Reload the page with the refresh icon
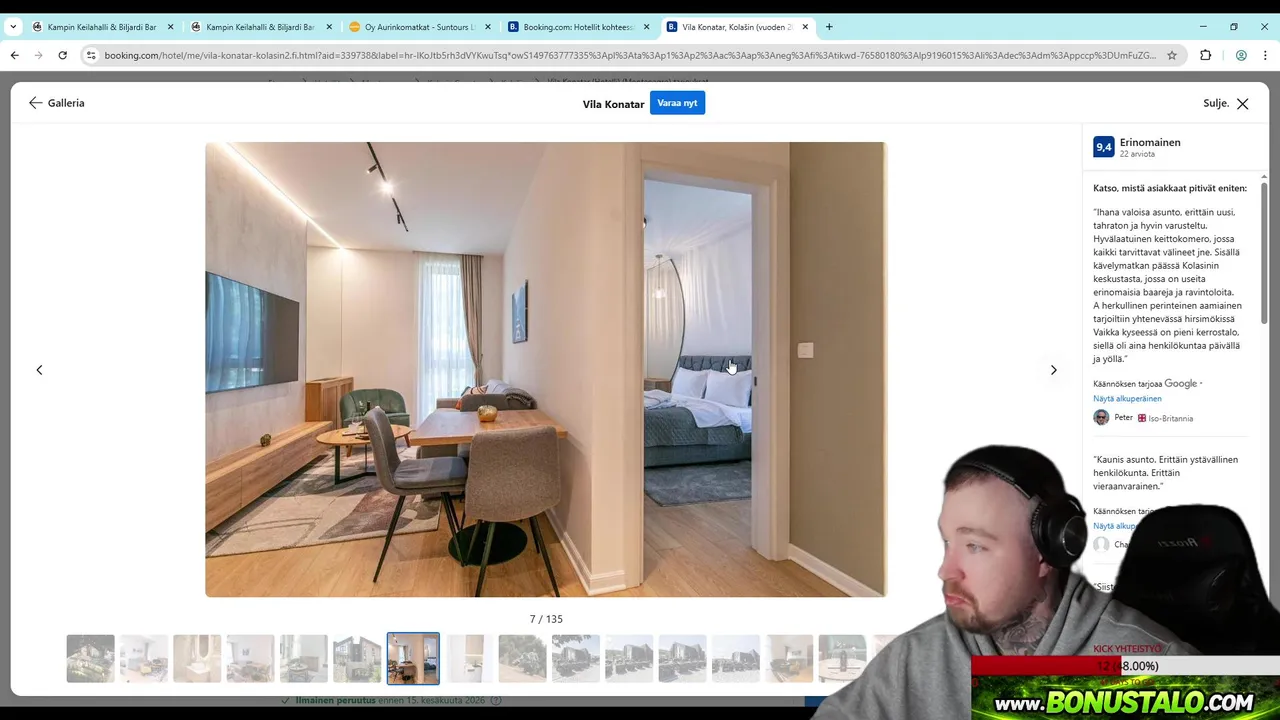Screen dimensions: 1280x720 coord(62,55)
